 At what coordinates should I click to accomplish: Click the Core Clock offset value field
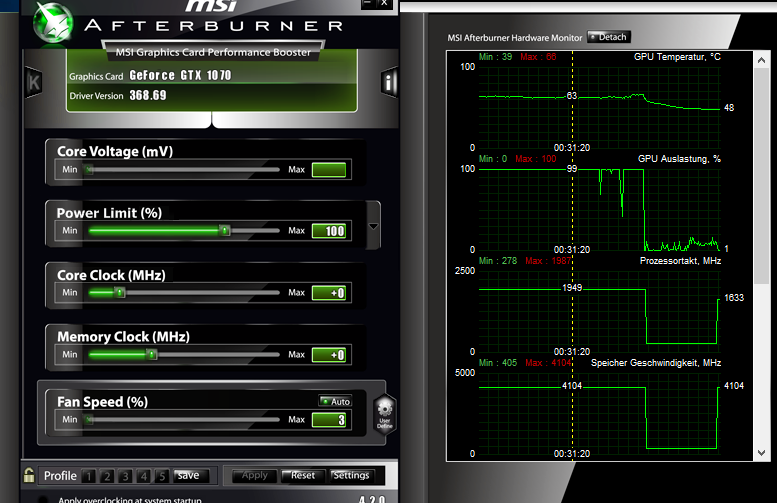329,293
